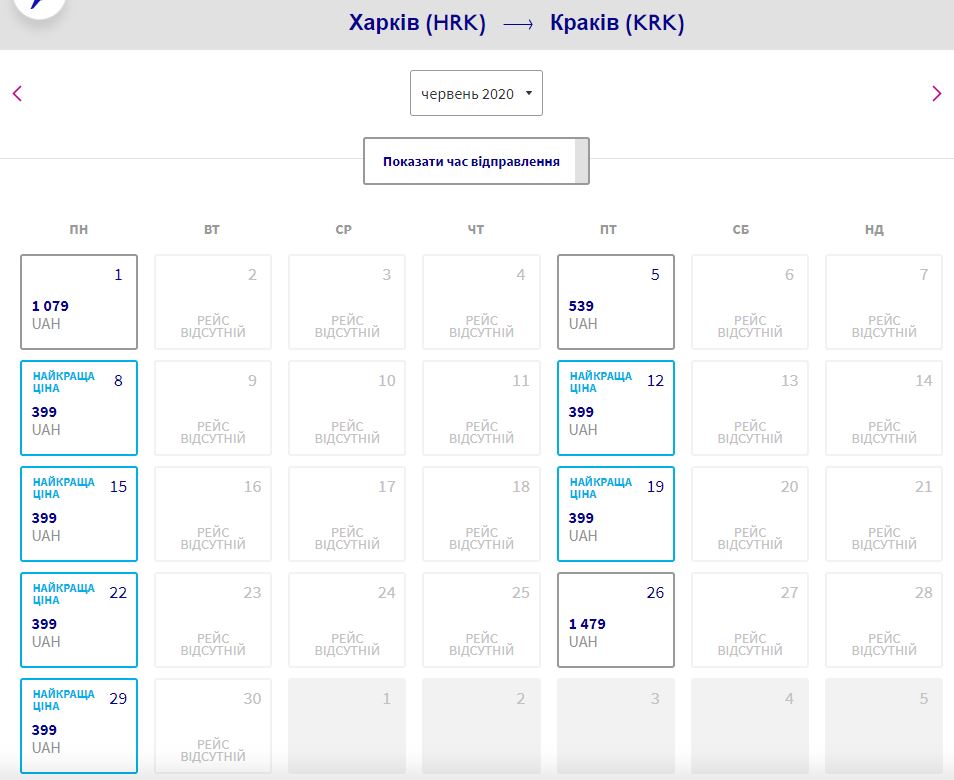Viewport: 954px width, 780px height.
Task: Click the ПН Monday column header
Action: 79,230
